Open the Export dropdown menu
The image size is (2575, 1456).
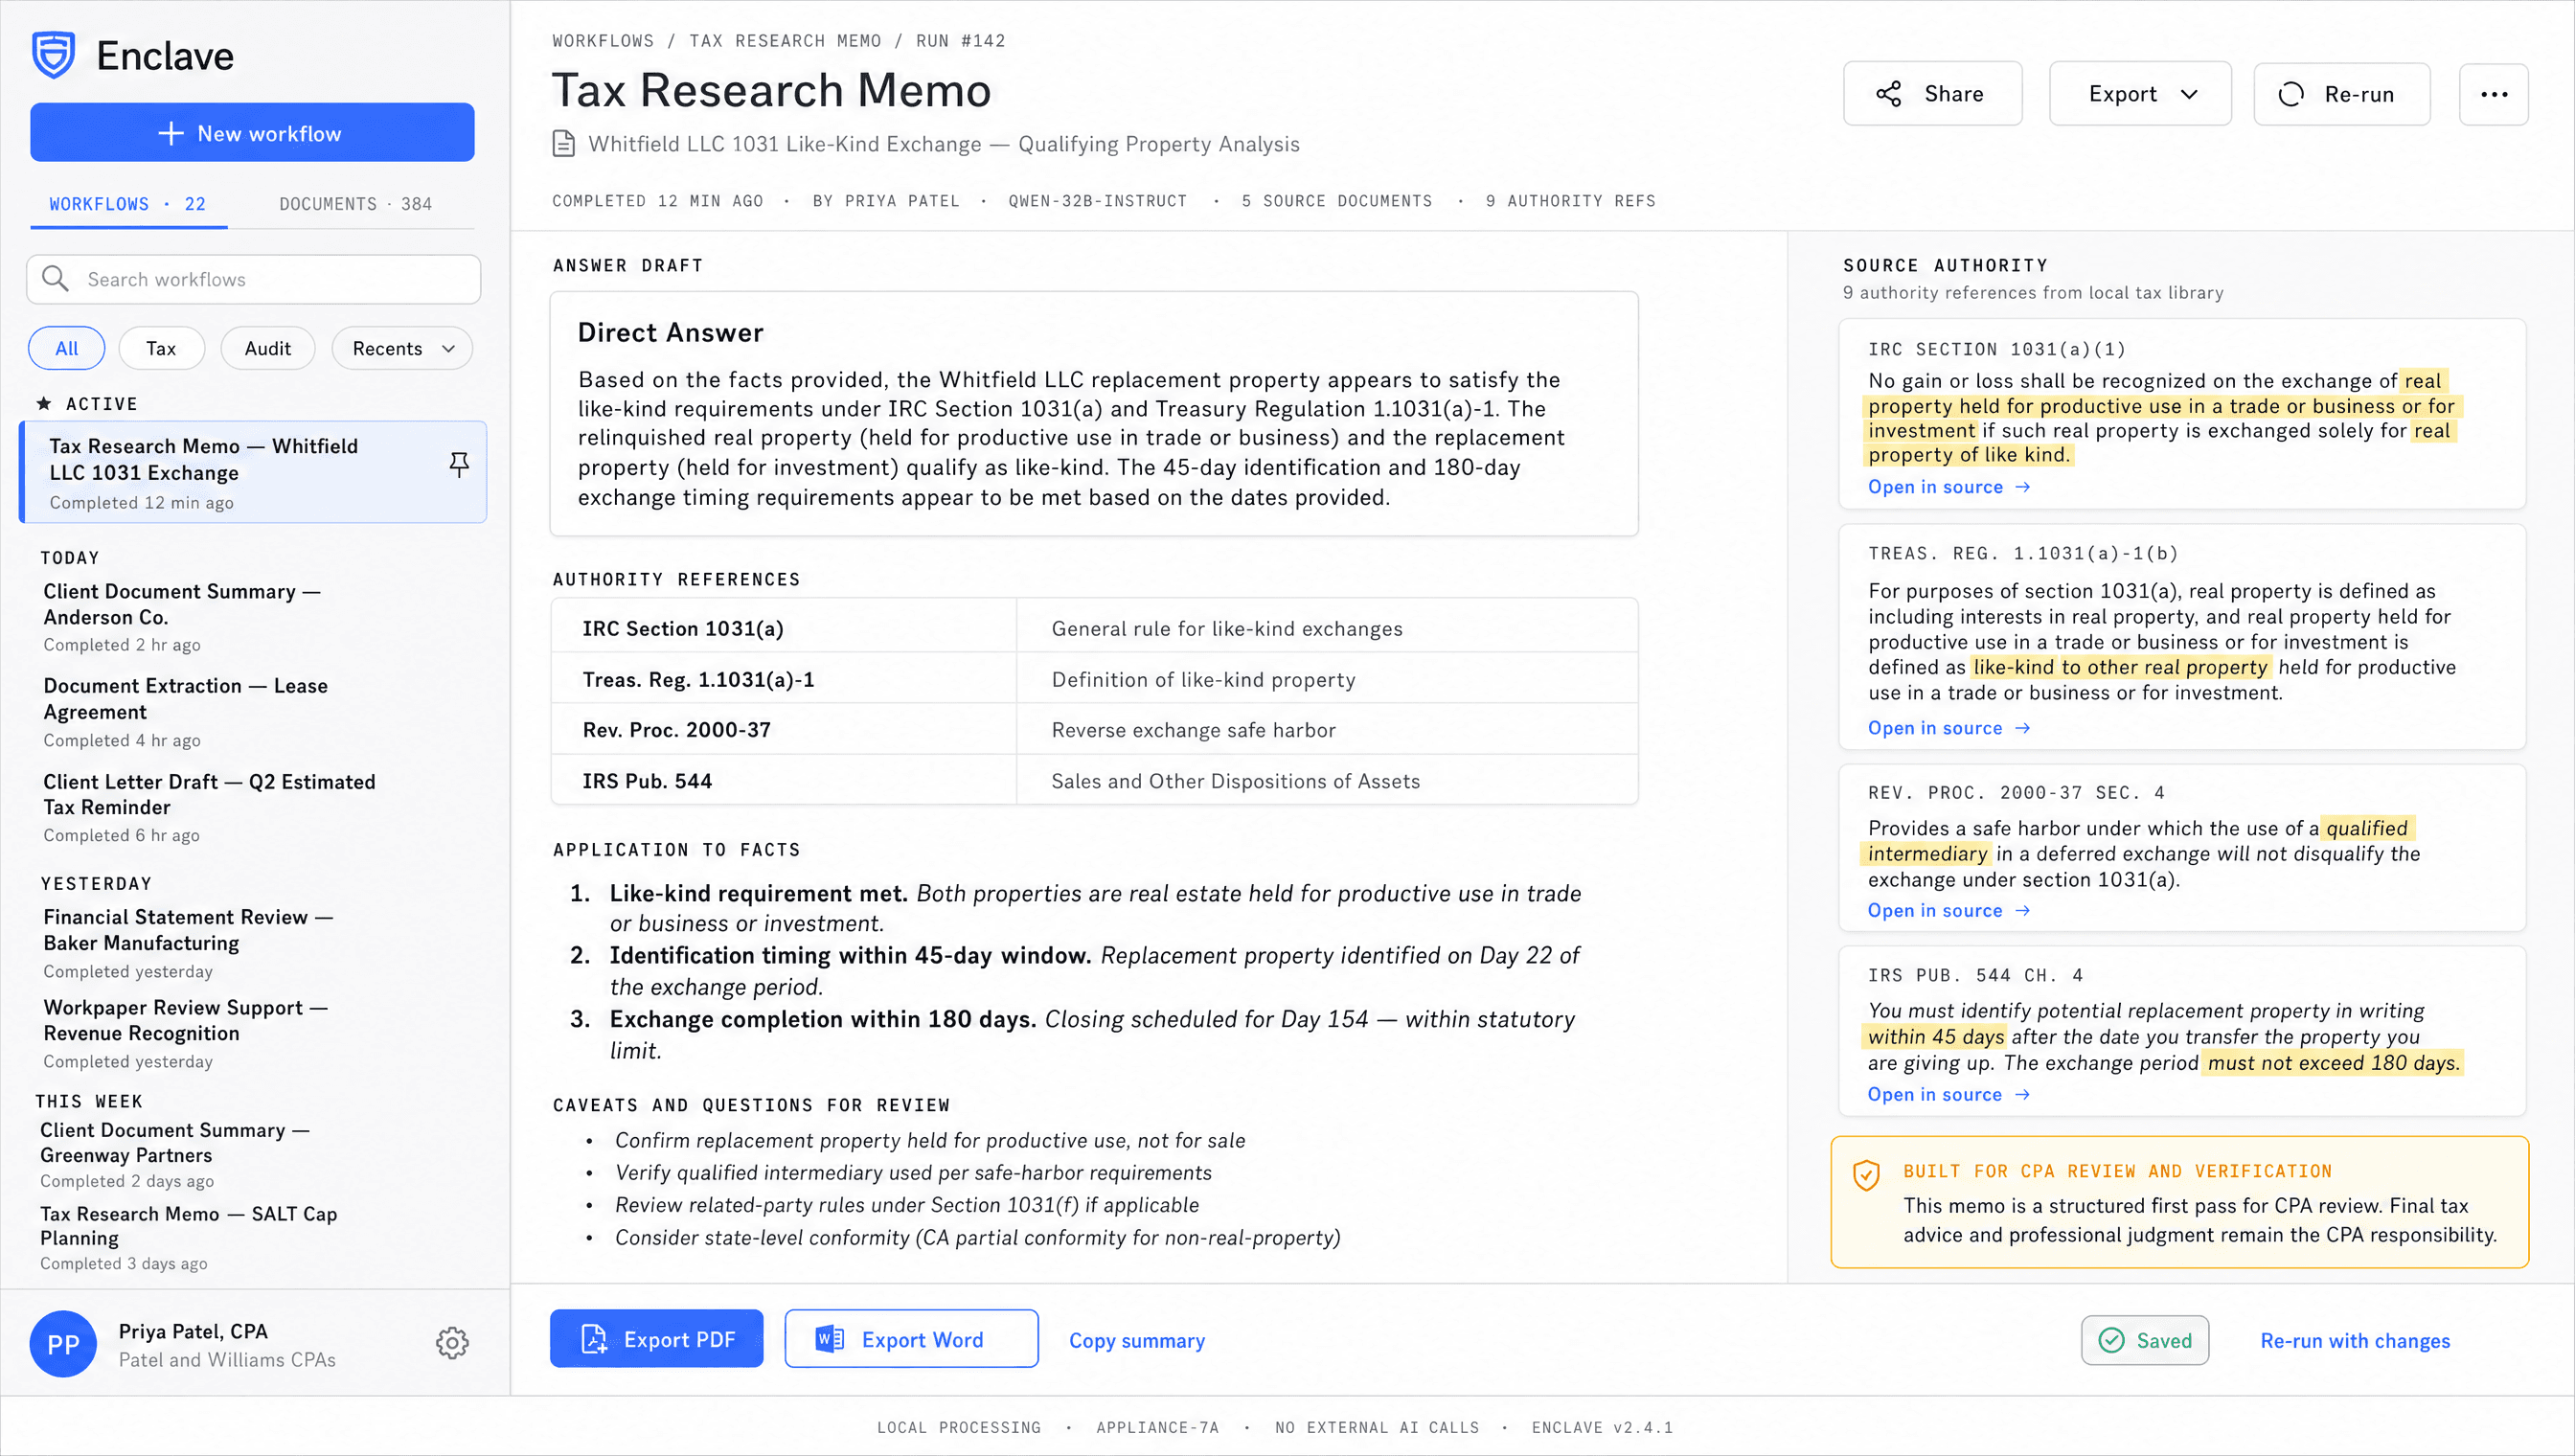point(2140,94)
